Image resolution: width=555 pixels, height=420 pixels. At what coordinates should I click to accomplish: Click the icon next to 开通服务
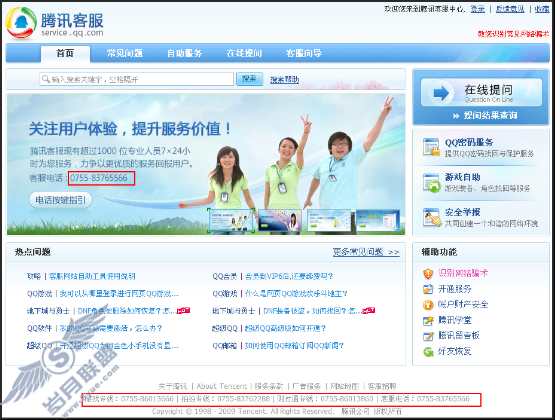(x=428, y=289)
